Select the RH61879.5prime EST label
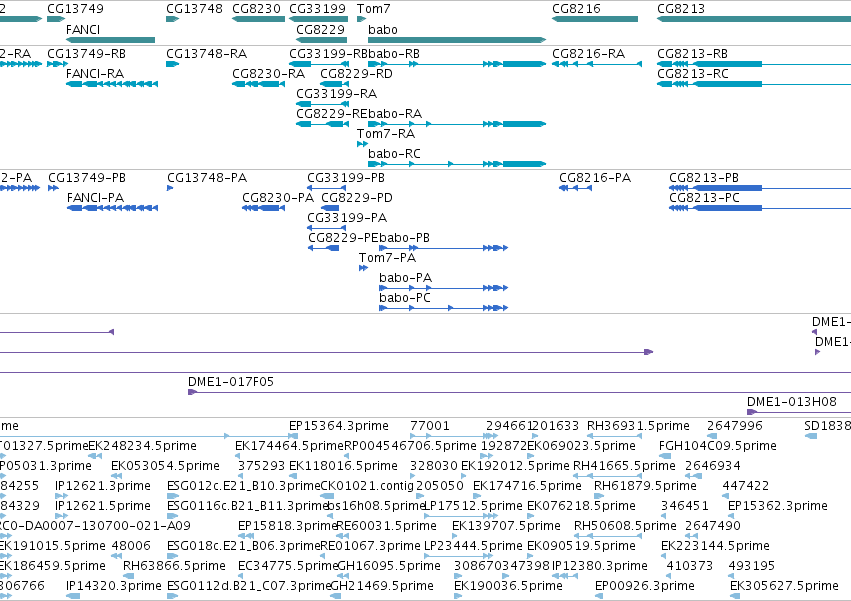This screenshot has height=601, width=851. click(x=645, y=486)
